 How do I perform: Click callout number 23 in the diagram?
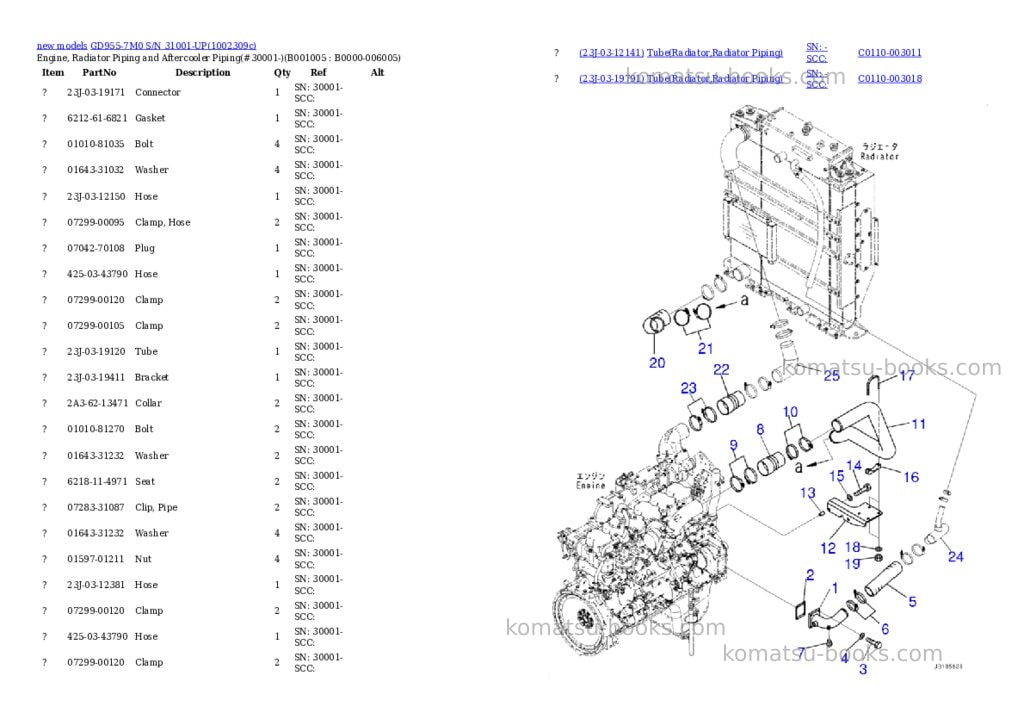pos(688,389)
